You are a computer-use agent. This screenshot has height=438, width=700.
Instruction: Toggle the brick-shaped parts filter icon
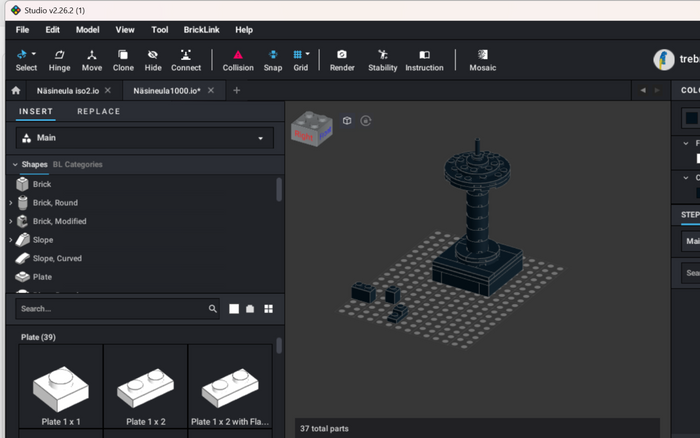pyautogui.click(x=250, y=309)
